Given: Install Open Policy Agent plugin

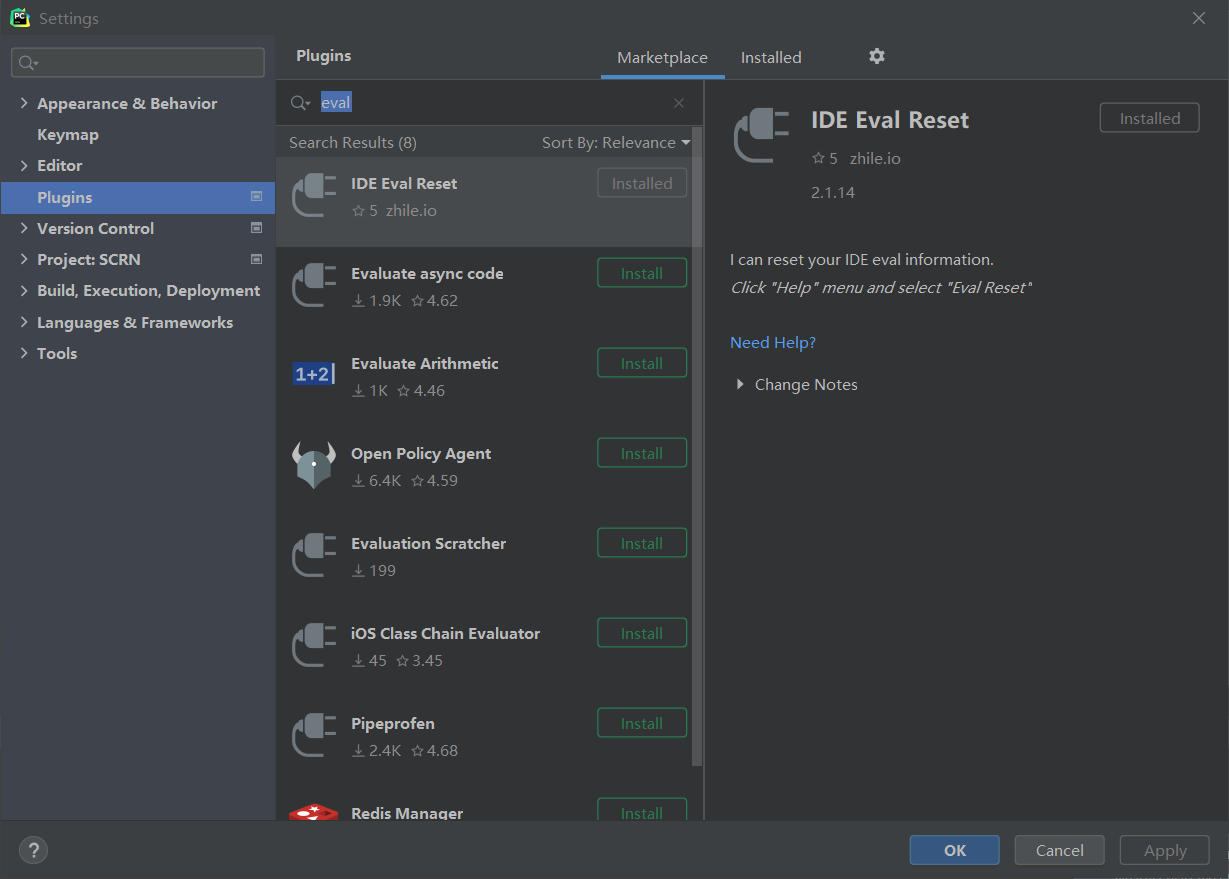Looking at the screenshot, I should click(x=642, y=453).
